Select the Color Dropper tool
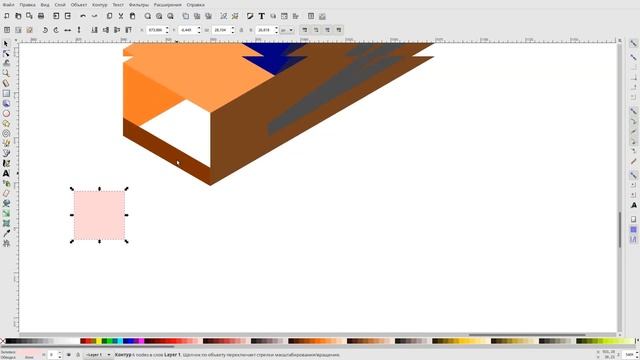The width and height of the screenshot is (640, 360). [6, 233]
